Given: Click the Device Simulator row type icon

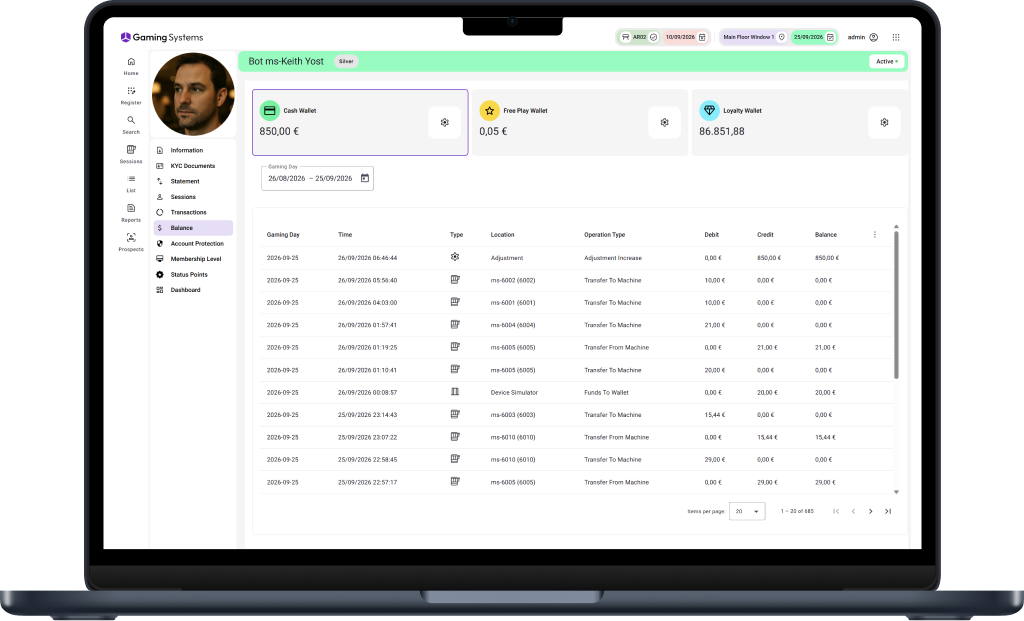Looking at the screenshot, I should (455, 392).
